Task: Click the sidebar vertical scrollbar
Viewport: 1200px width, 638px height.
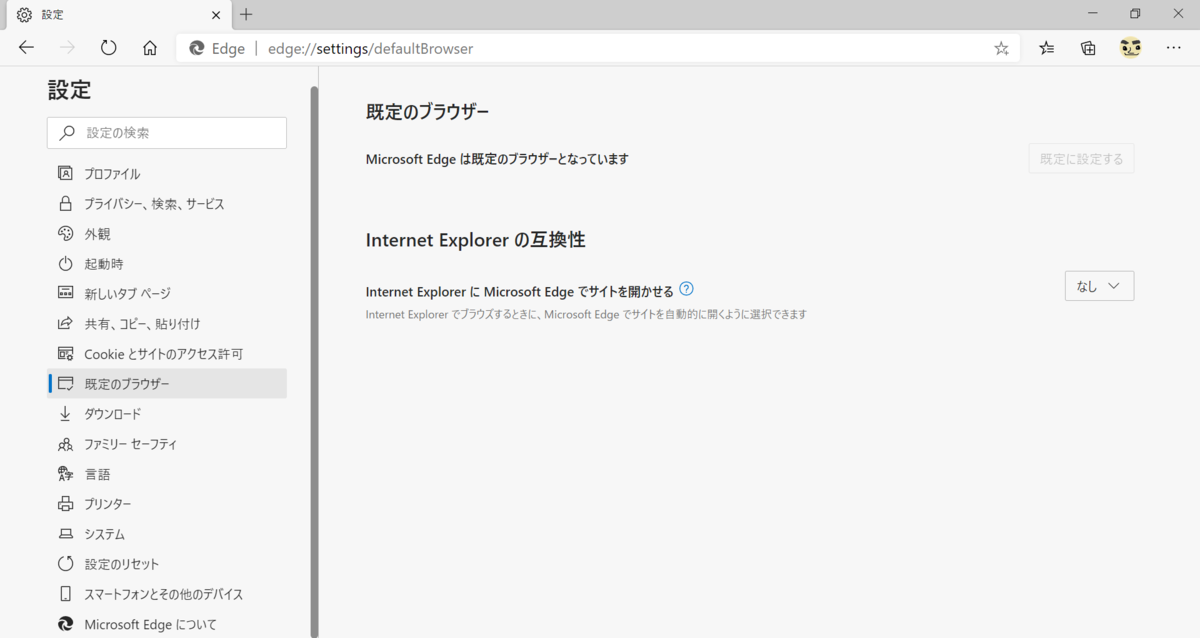Action: click(x=314, y=360)
